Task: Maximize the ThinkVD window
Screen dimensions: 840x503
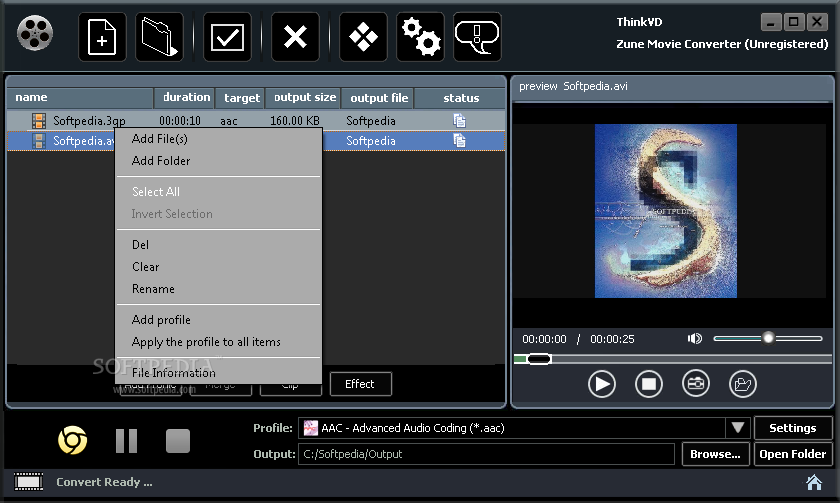Action: point(794,22)
